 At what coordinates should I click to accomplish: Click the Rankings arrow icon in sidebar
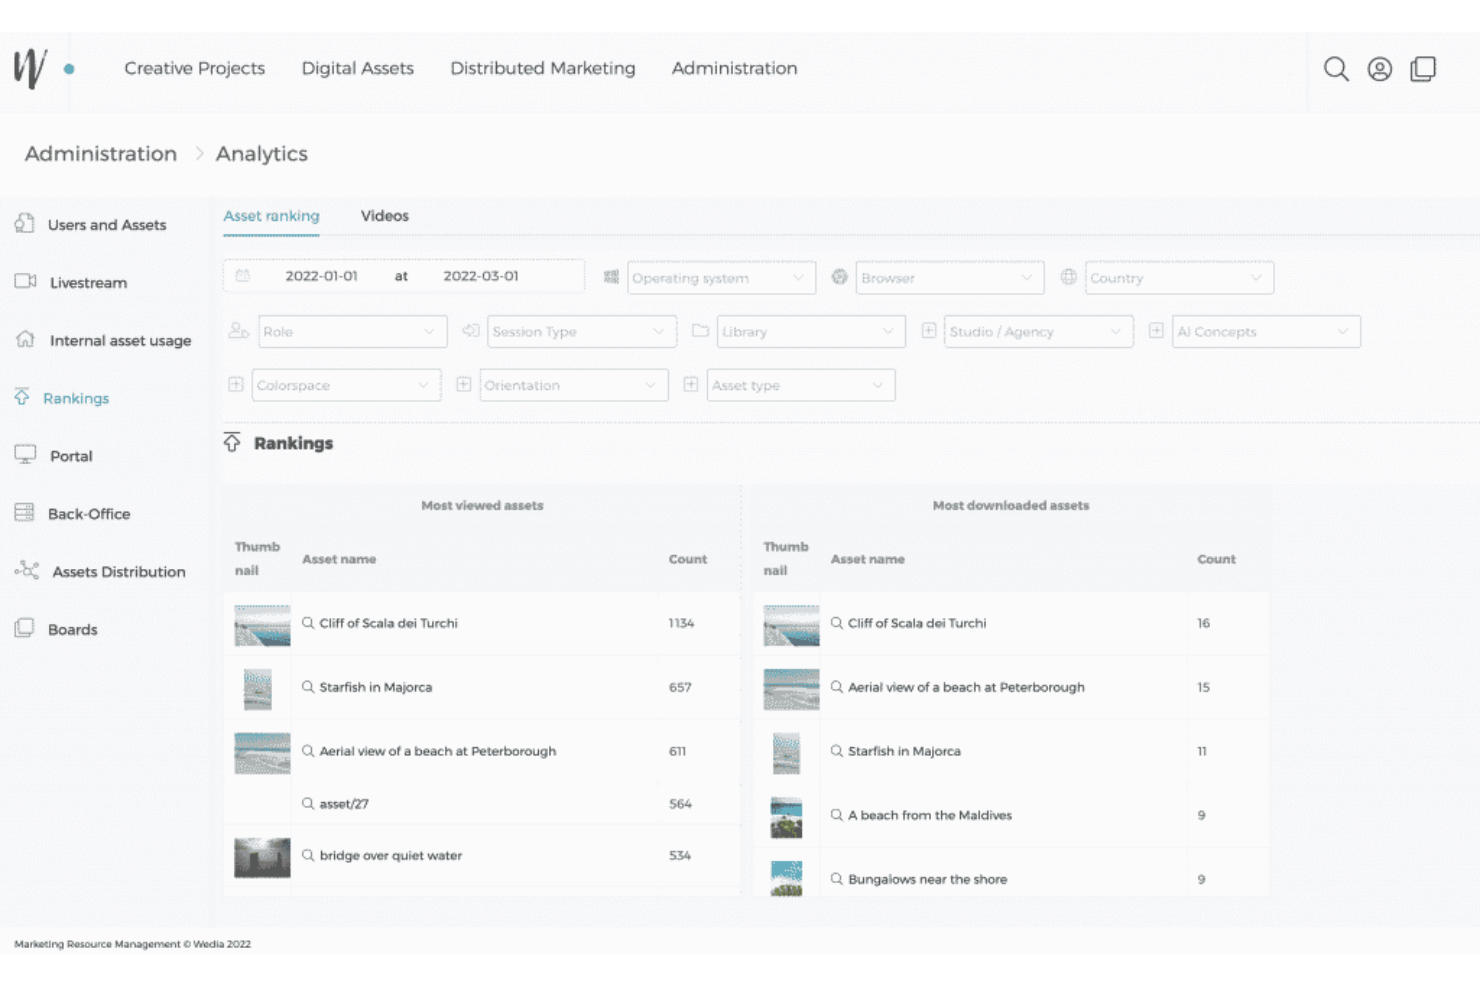(22, 397)
